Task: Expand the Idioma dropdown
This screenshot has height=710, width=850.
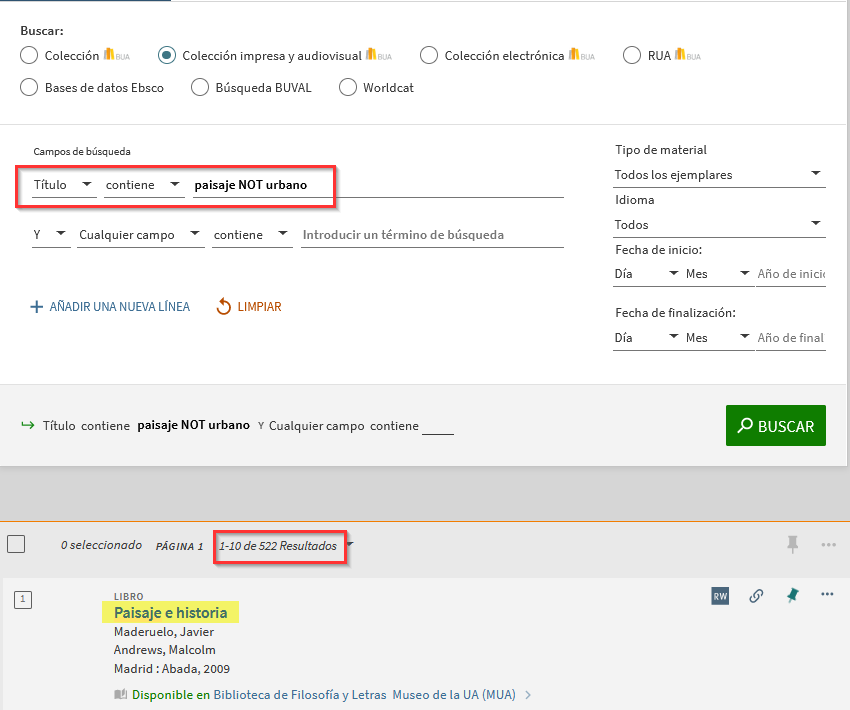Action: pos(719,225)
